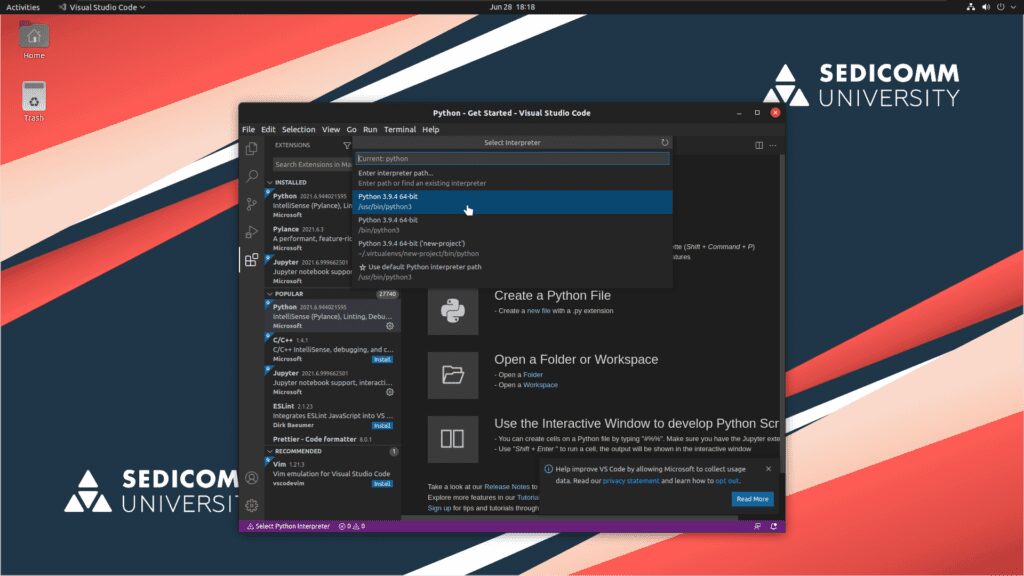
Task: Open the Selection menu
Action: click(298, 130)
